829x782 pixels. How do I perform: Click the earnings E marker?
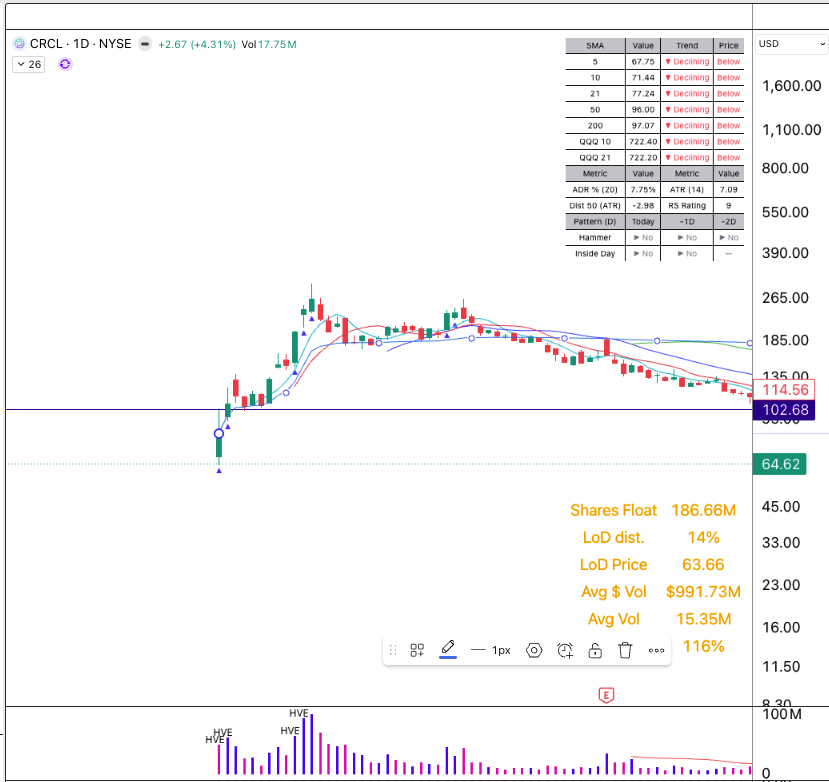pyautogui.click(x=606, y=695)
